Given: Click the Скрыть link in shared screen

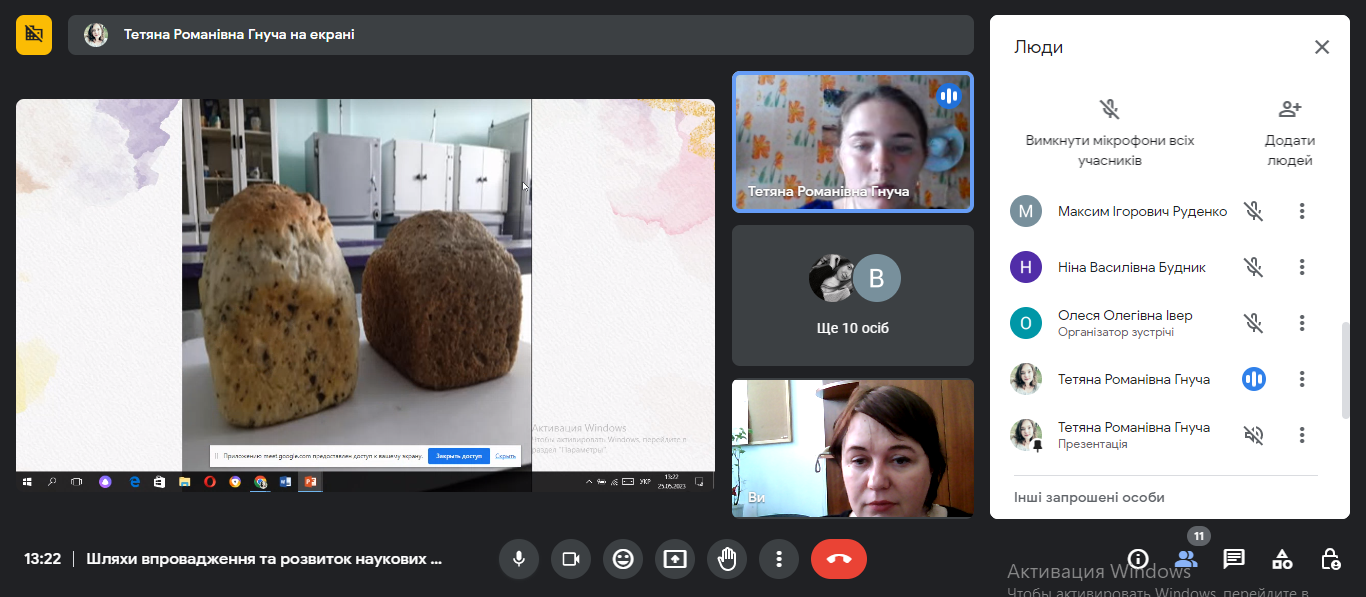Looking at the screenshot, I should (506, 456).
